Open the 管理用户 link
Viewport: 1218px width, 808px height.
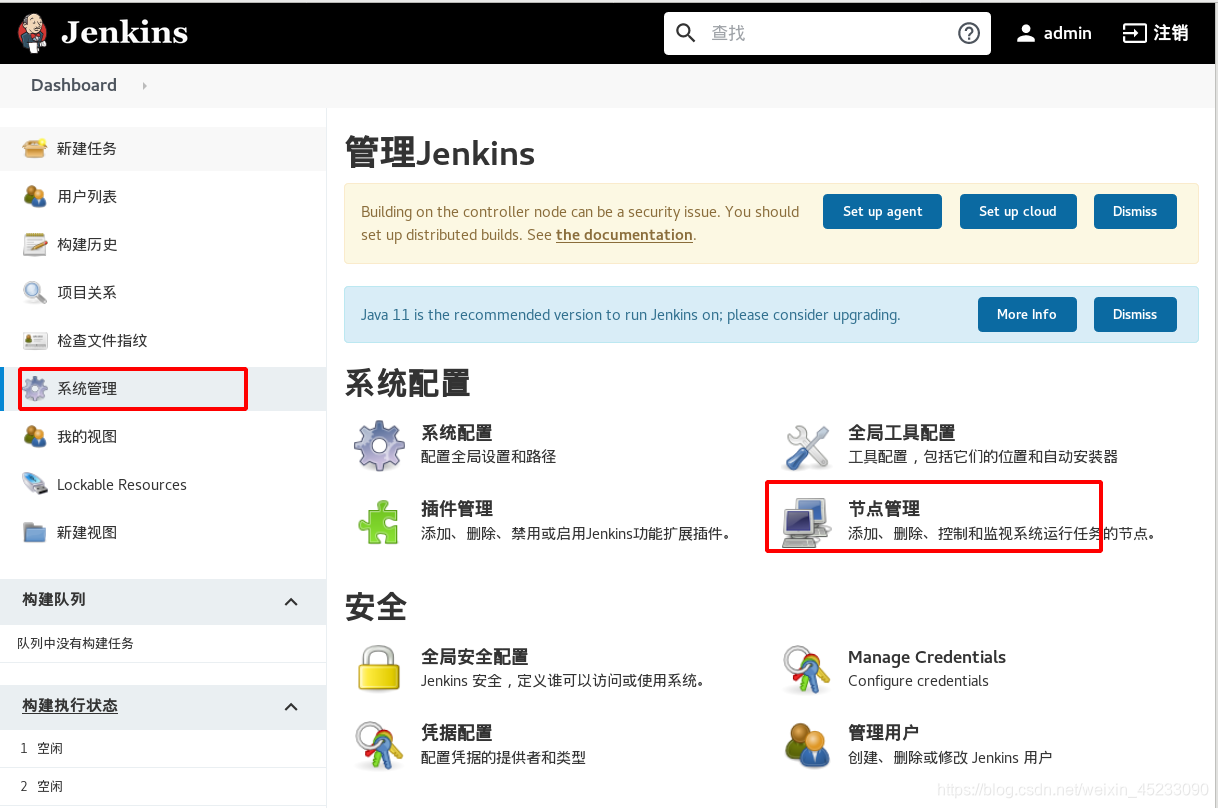[x=884, y=733]
